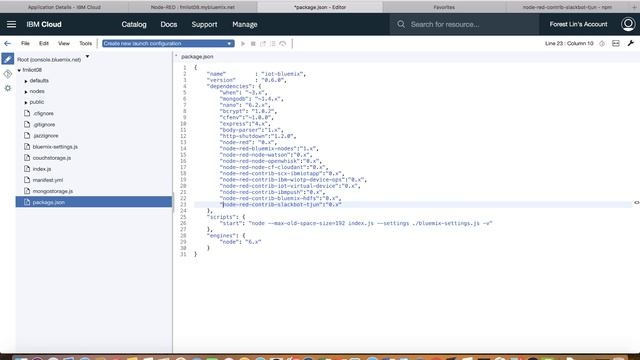This screenshot has width=640, height=360.
Task: Click the circular icon beside Line 23 status
Action: (602, 43)
